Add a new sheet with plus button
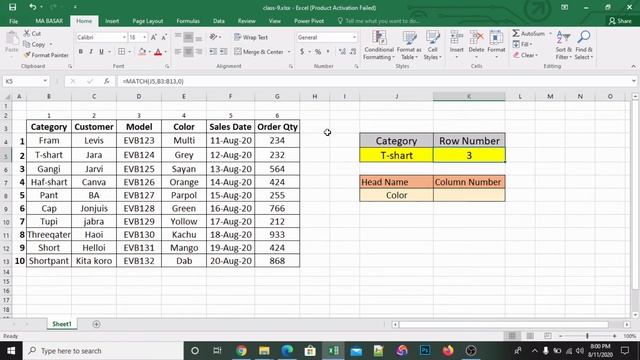 (96, 324)
